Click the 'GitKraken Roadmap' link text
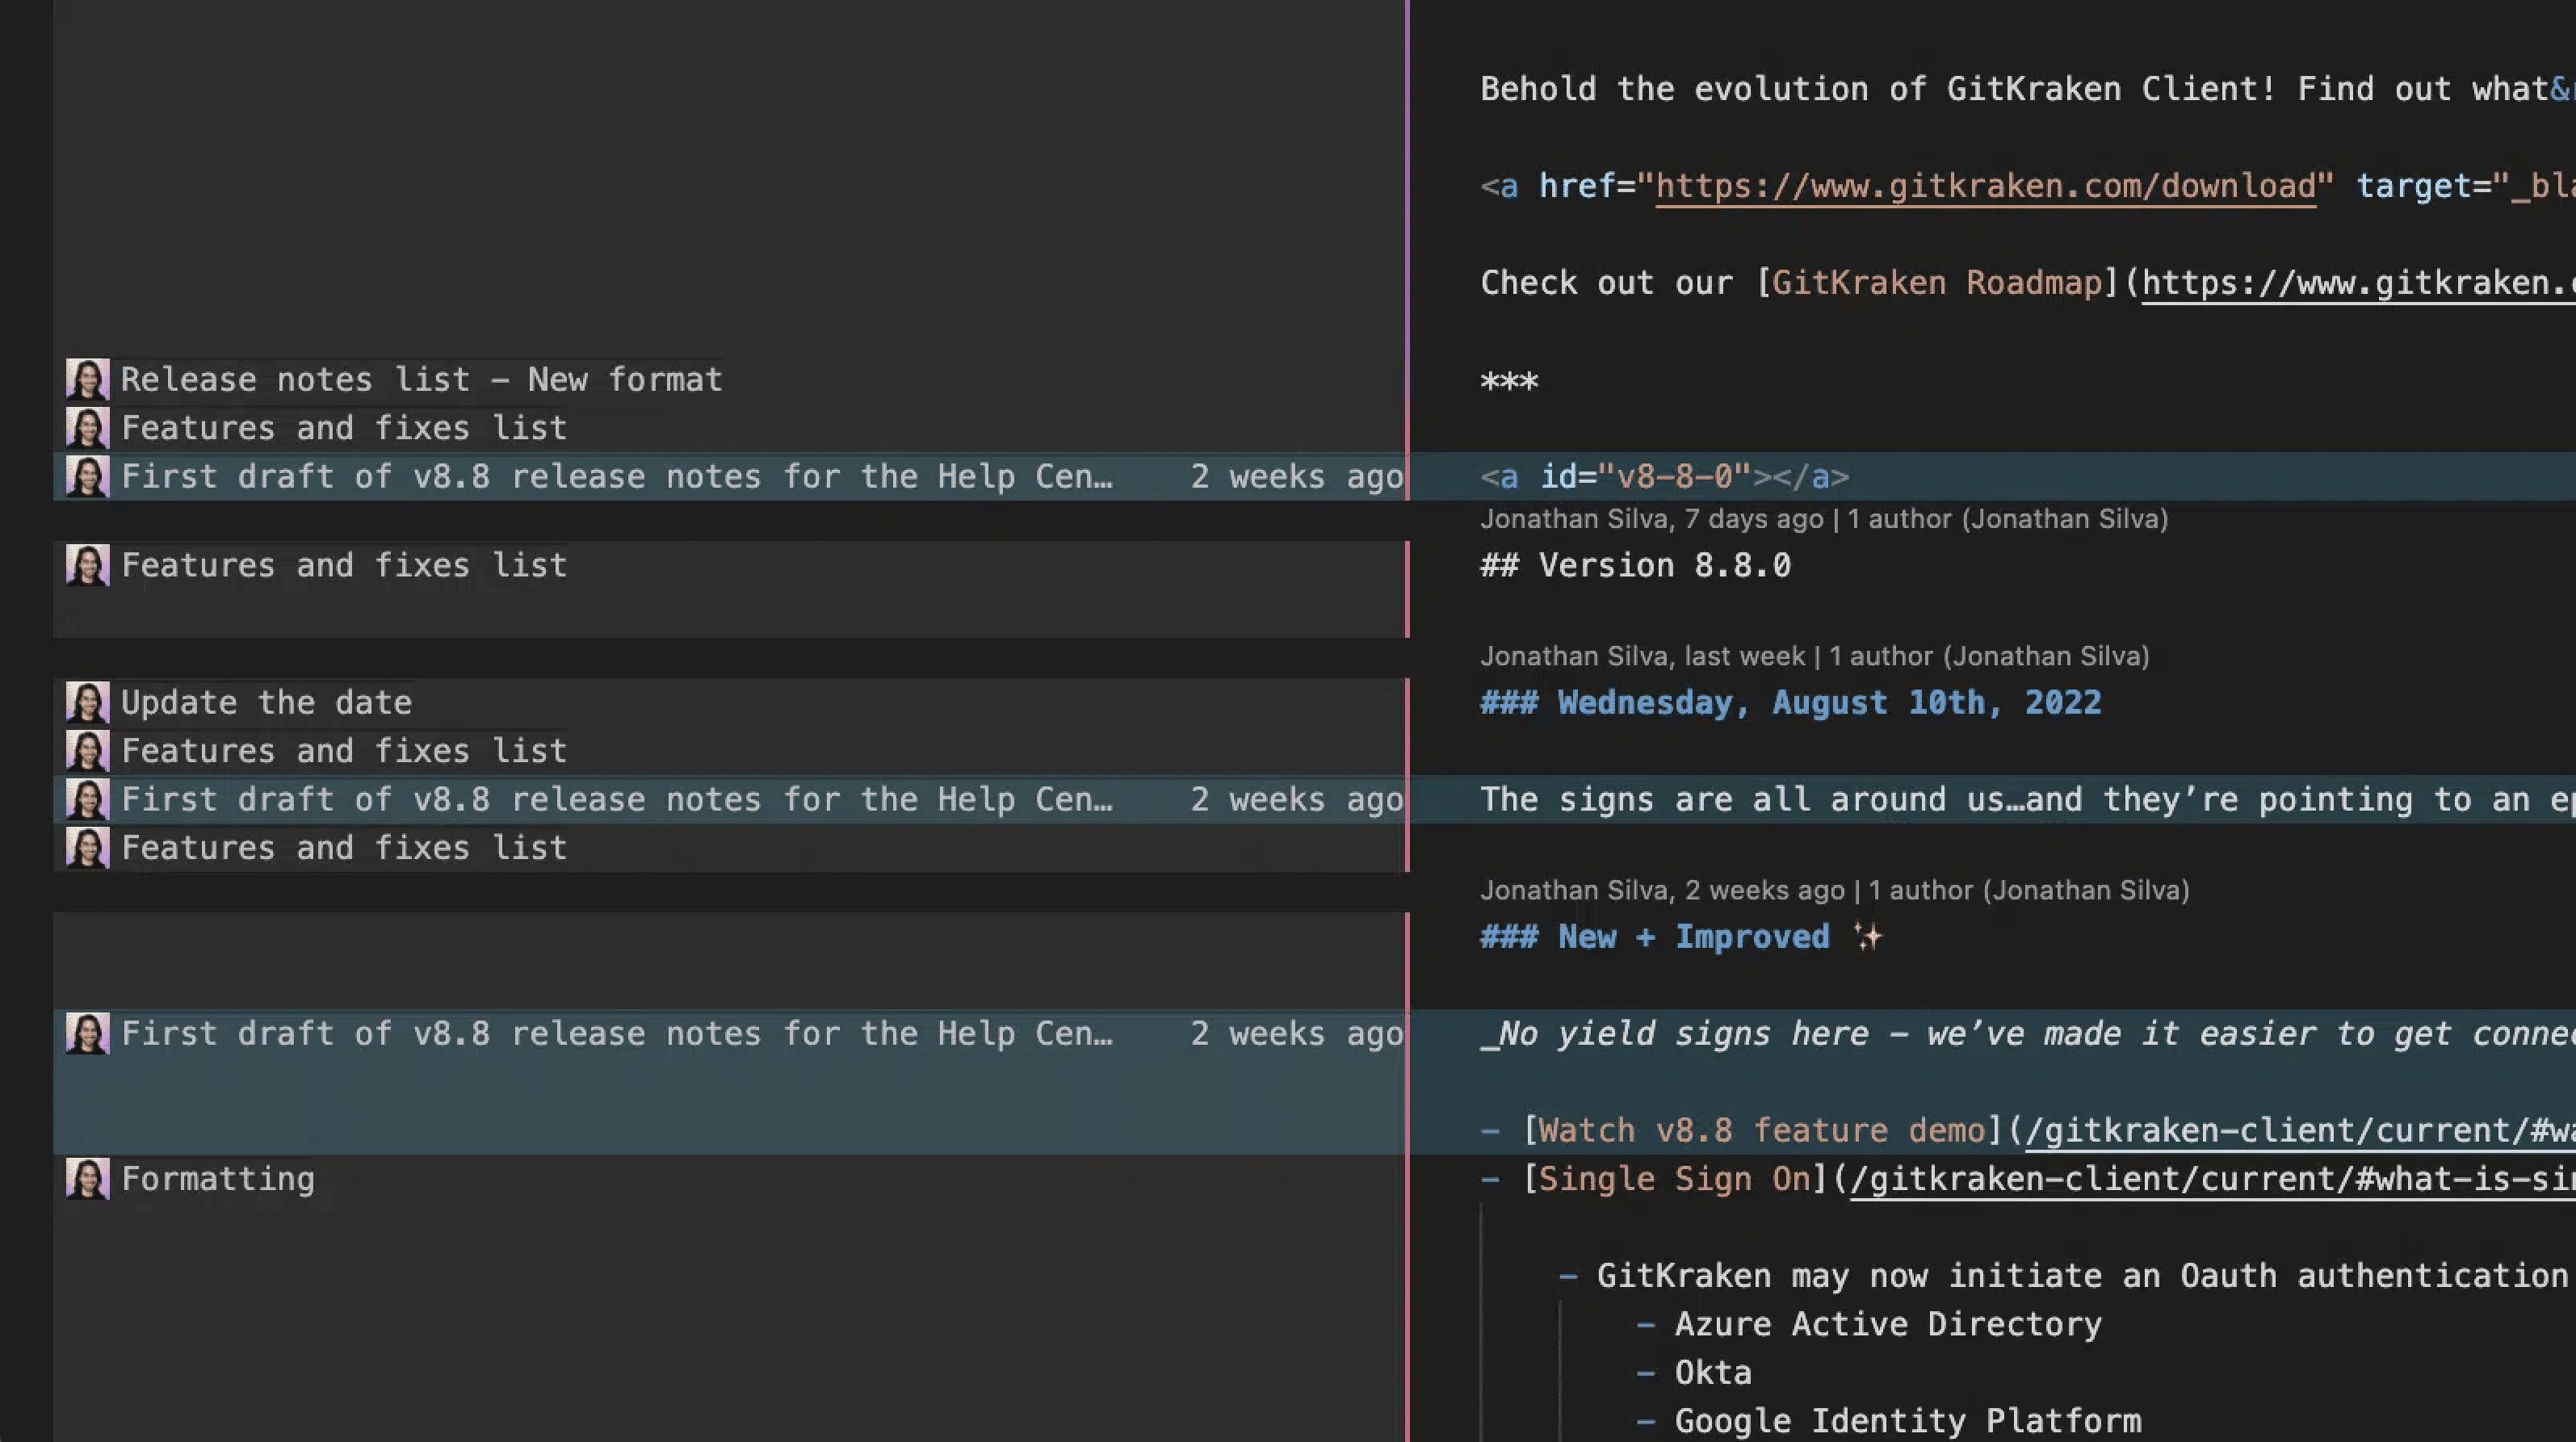This screenshot has width=2576, height=1442. click(1937, 283)
